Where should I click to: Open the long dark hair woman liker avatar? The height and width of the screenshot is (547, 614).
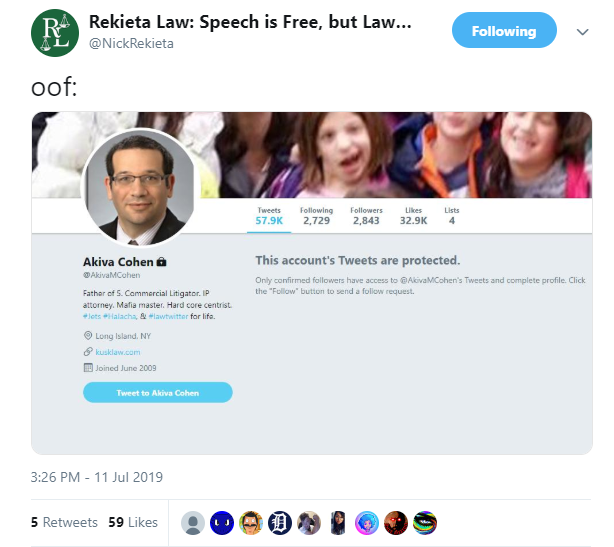point(338,523)
